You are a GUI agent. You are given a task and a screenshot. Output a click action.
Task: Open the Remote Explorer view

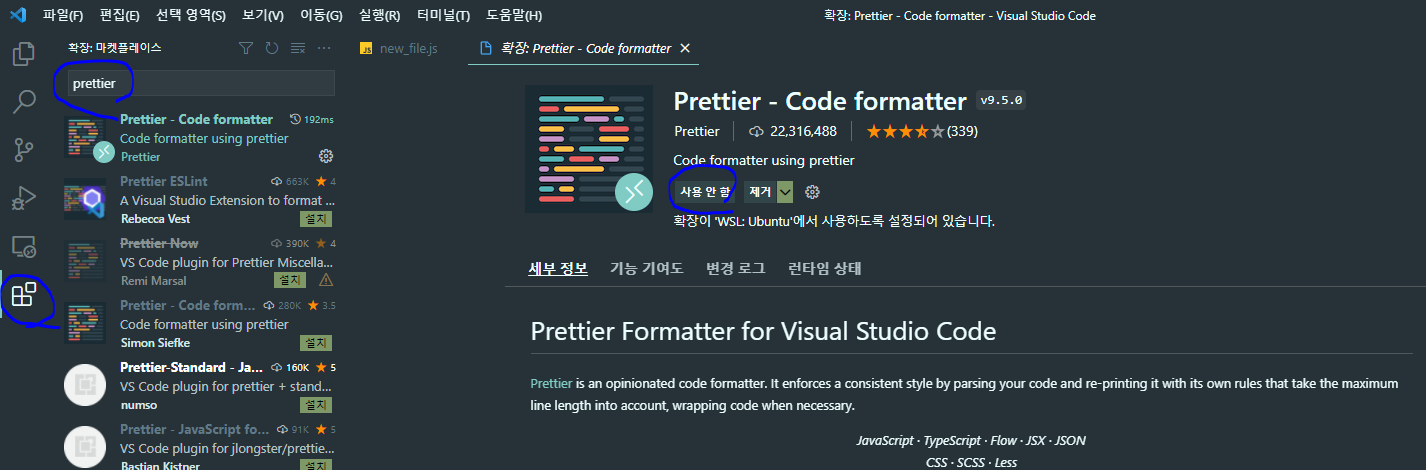(x=24, y=246)
